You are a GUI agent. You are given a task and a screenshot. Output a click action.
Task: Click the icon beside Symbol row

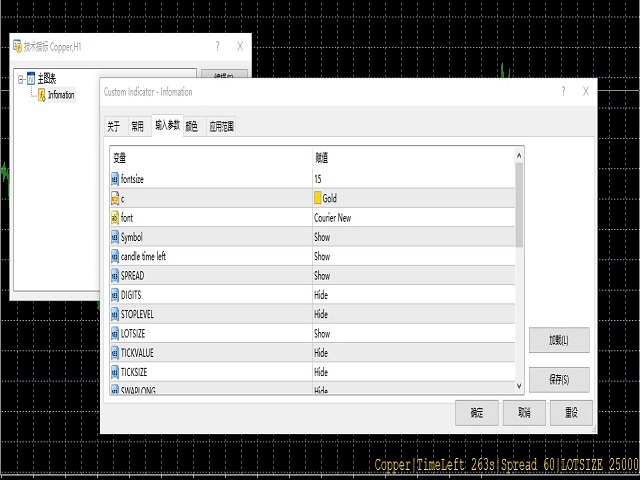coord(115,237)
